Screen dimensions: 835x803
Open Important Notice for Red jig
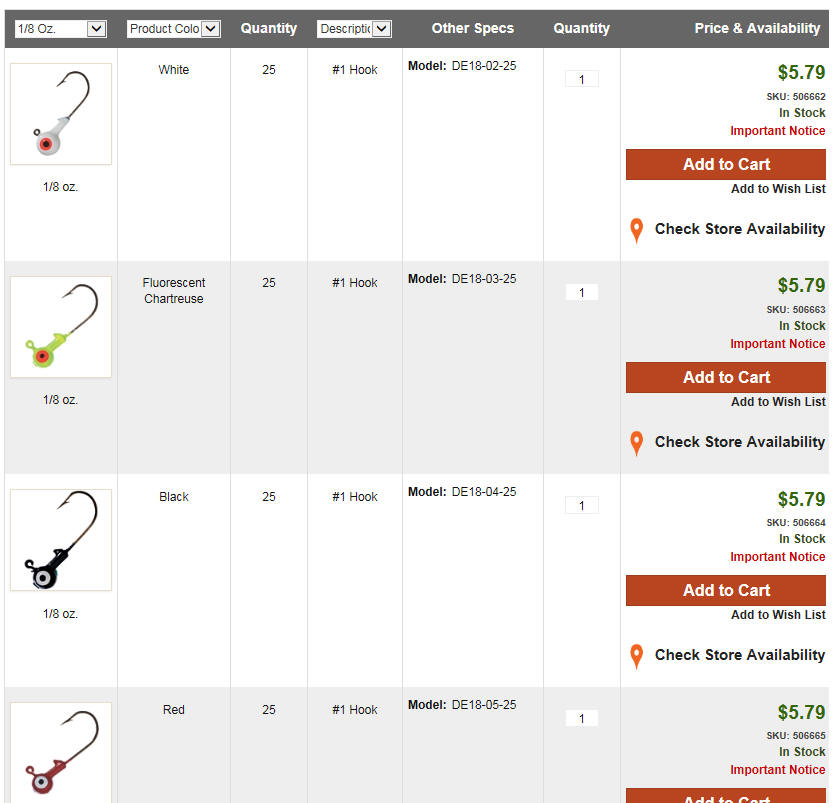777,770
